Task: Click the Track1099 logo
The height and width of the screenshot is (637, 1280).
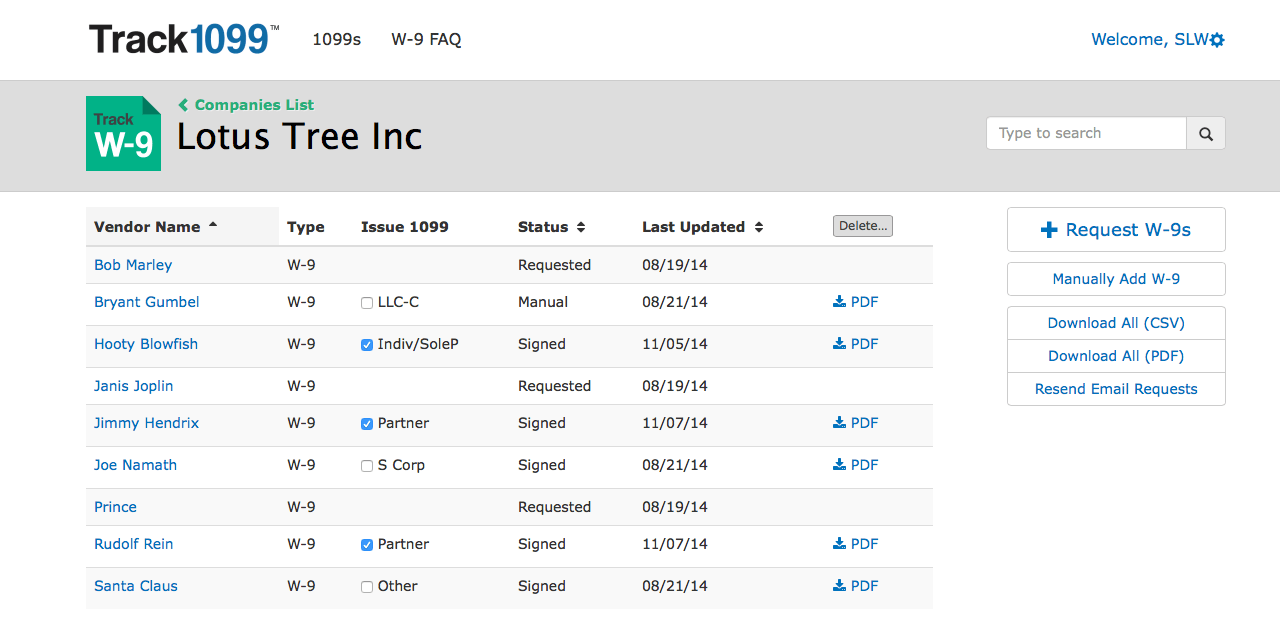Action: 184,39
